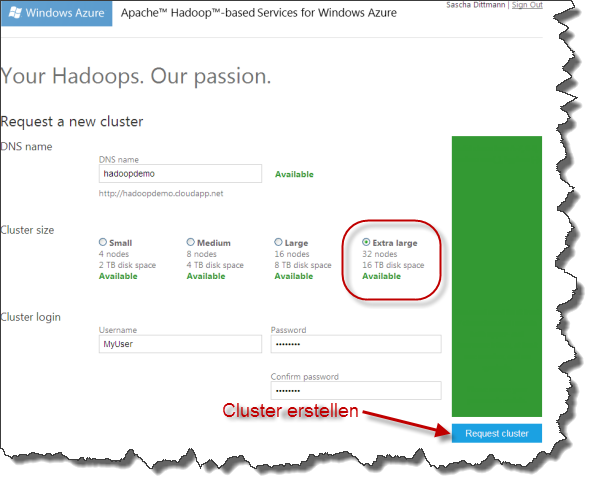
Task: Click the Windows Azure logo flag icon
Action: tap(15, 13)
